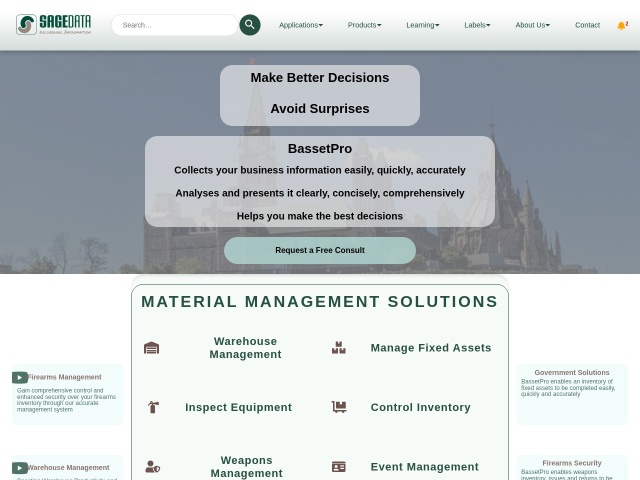Click the fire extinguisher icon beside Inspect Equipment
The height and width of the screenshot is (480, 640).
pos(153,407)
